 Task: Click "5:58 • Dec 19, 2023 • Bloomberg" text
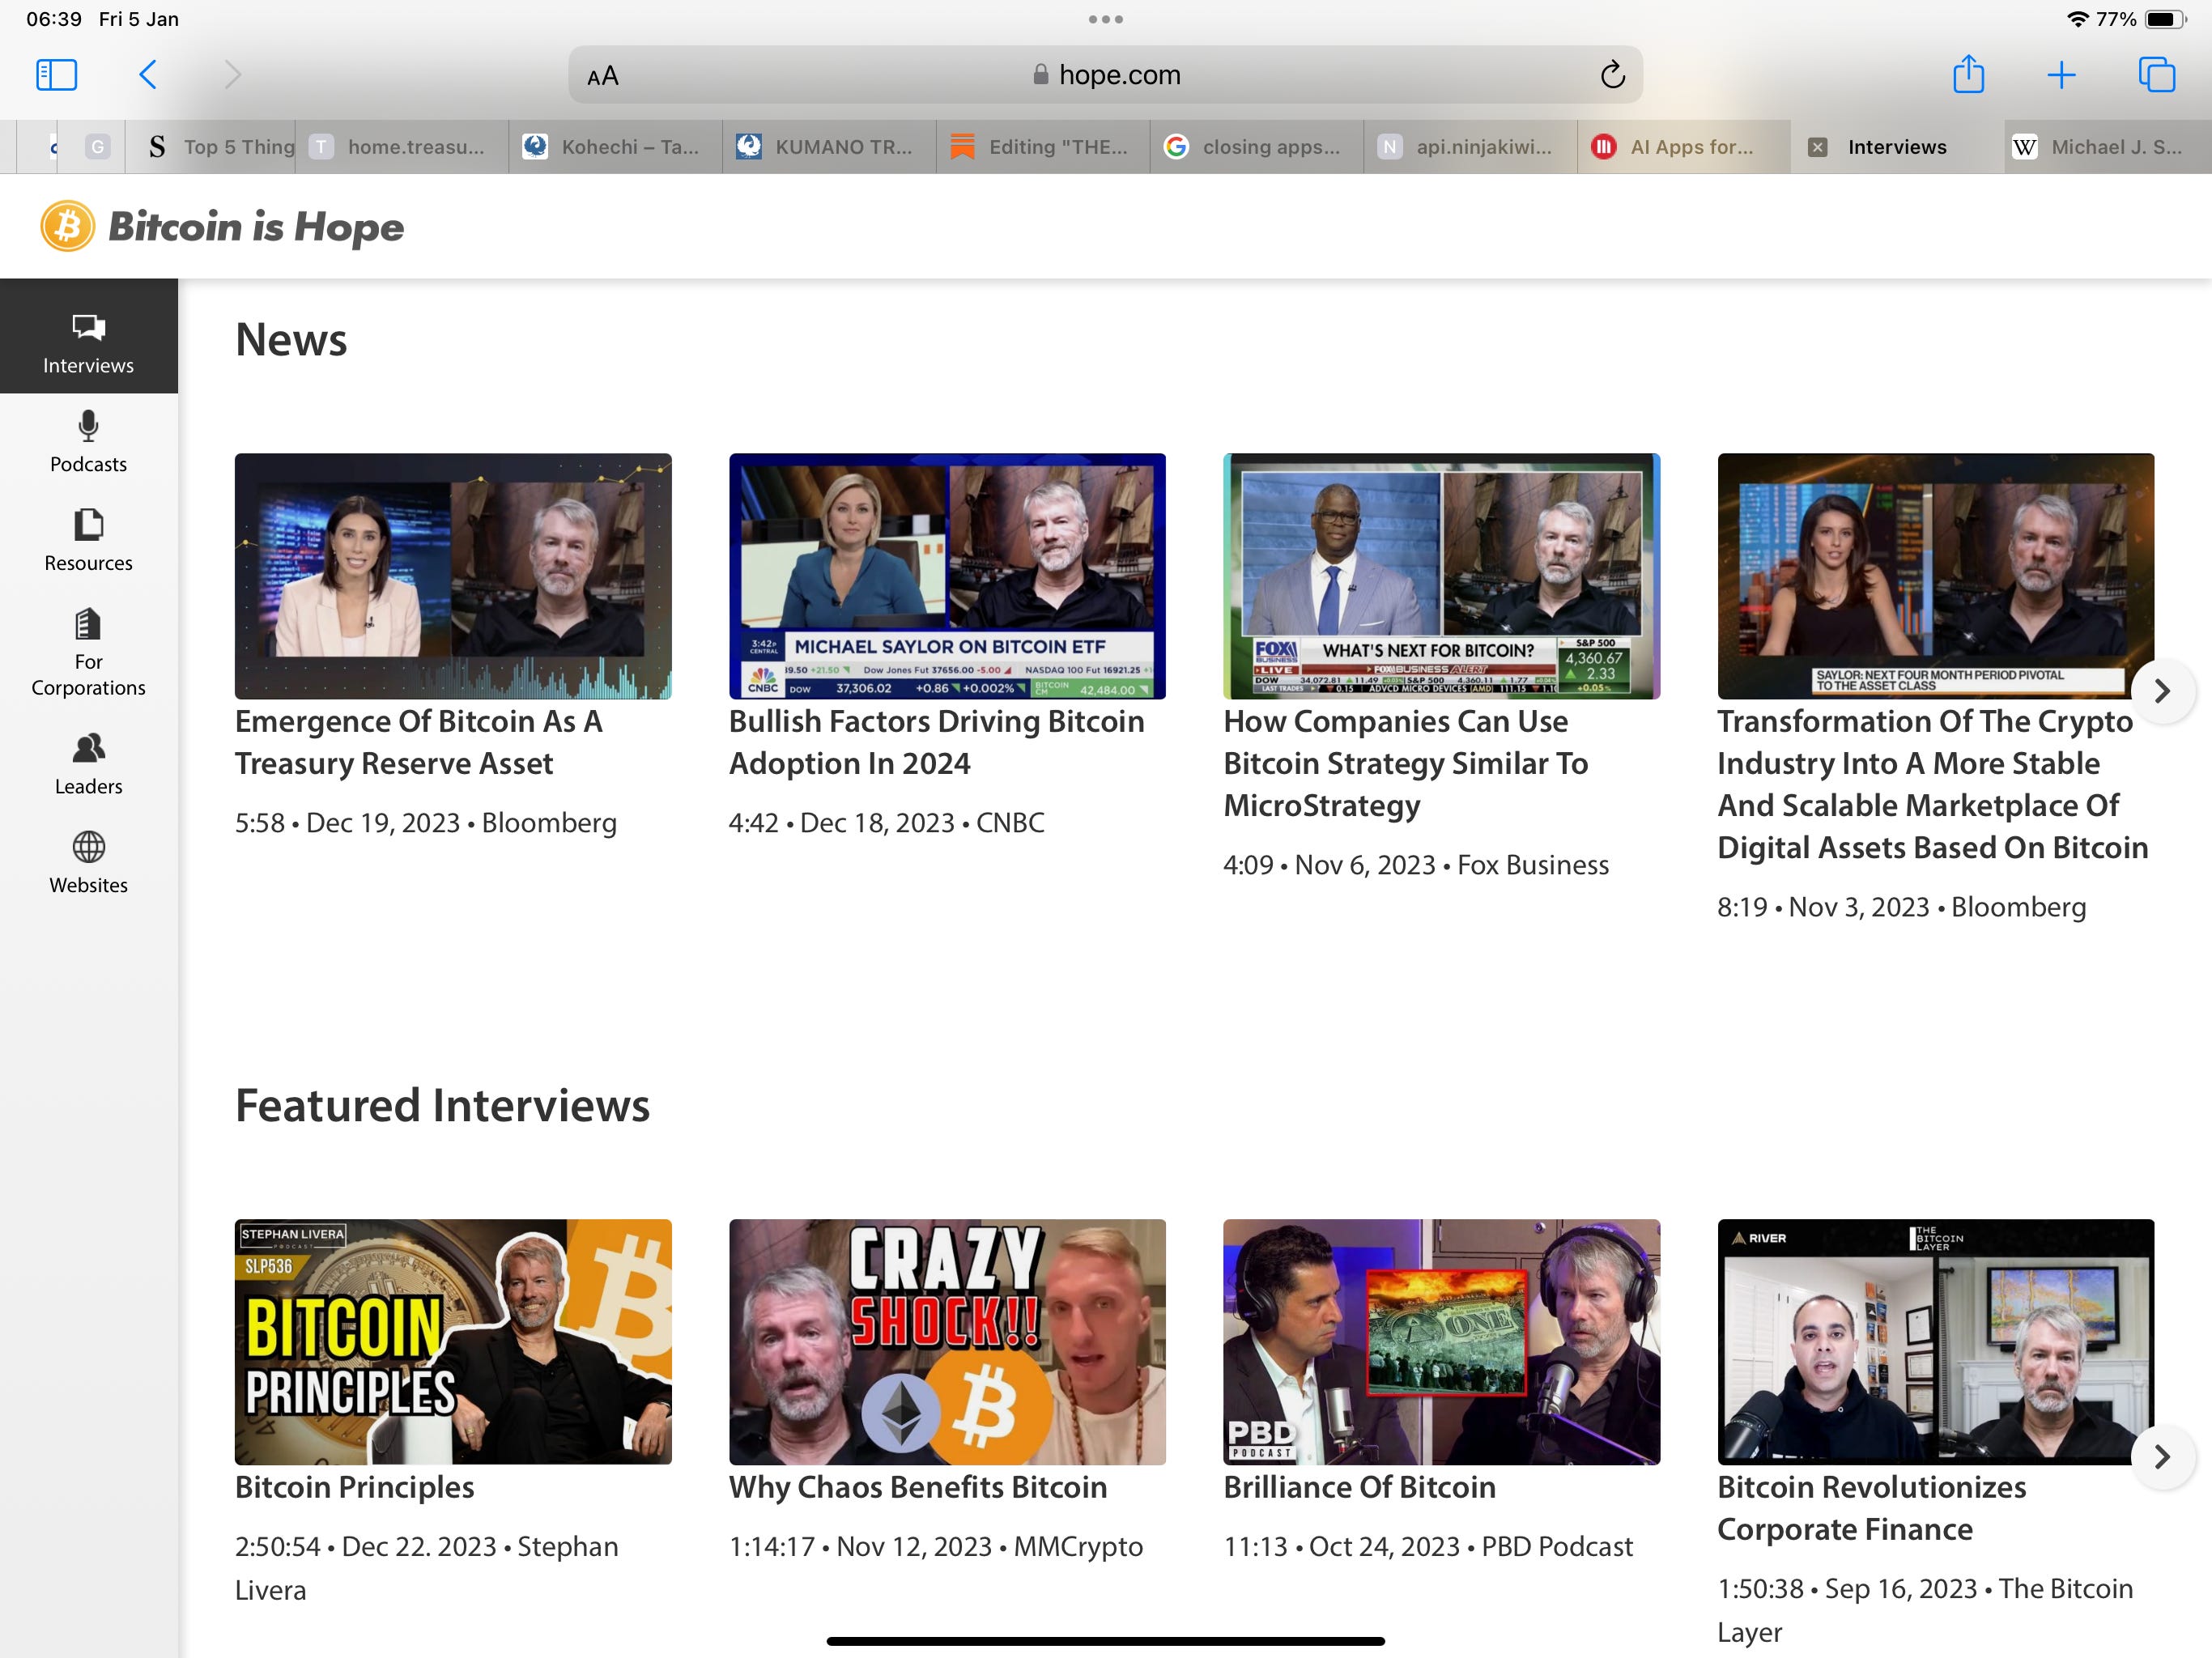(x=426, y=823)
